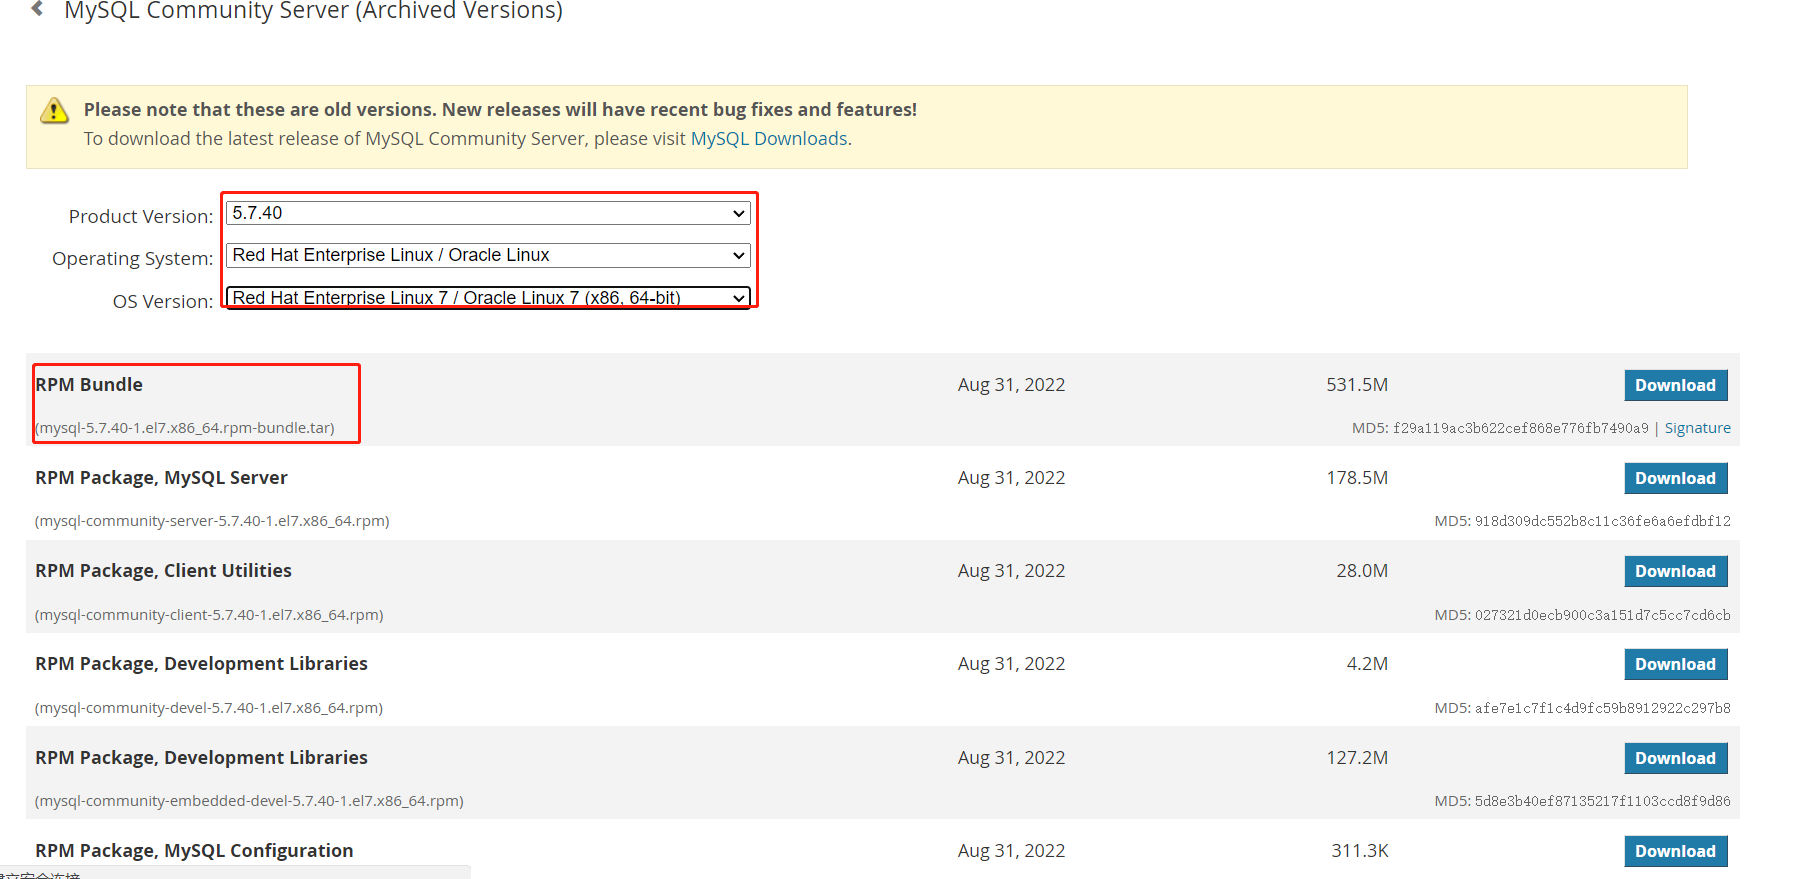Click the bold old versions warning sentence
This screenshot has width=1808, height=879.
coord(500,110)
